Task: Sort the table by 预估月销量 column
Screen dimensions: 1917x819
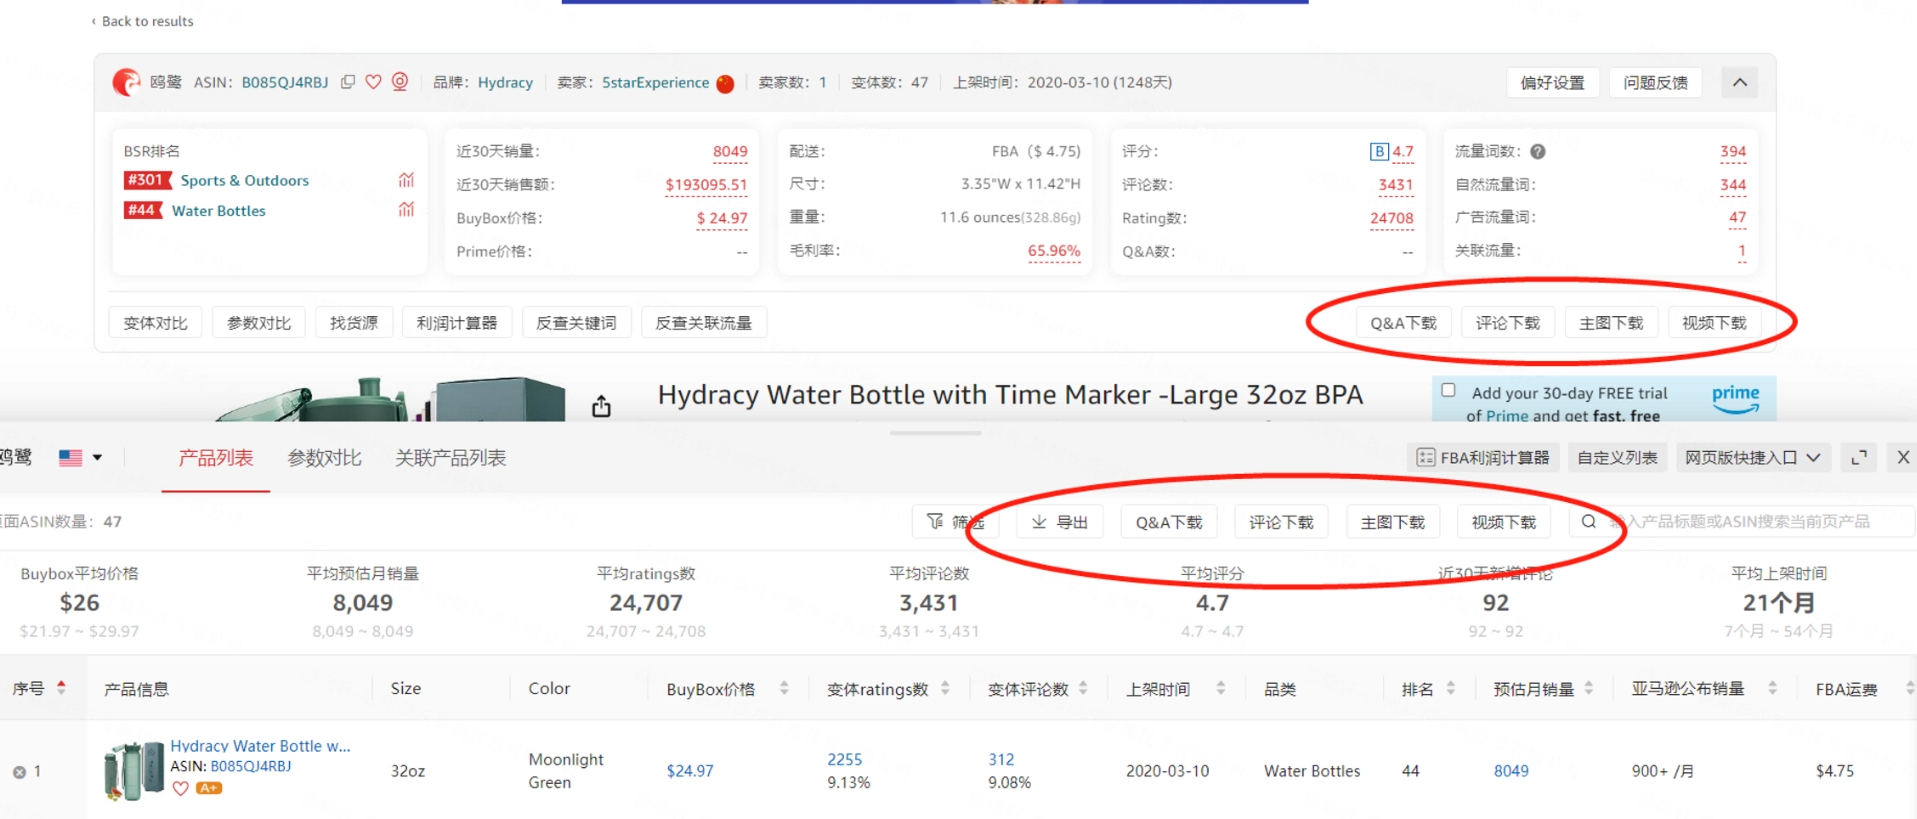Action: pyautogui.click(x=1589, y=688)
